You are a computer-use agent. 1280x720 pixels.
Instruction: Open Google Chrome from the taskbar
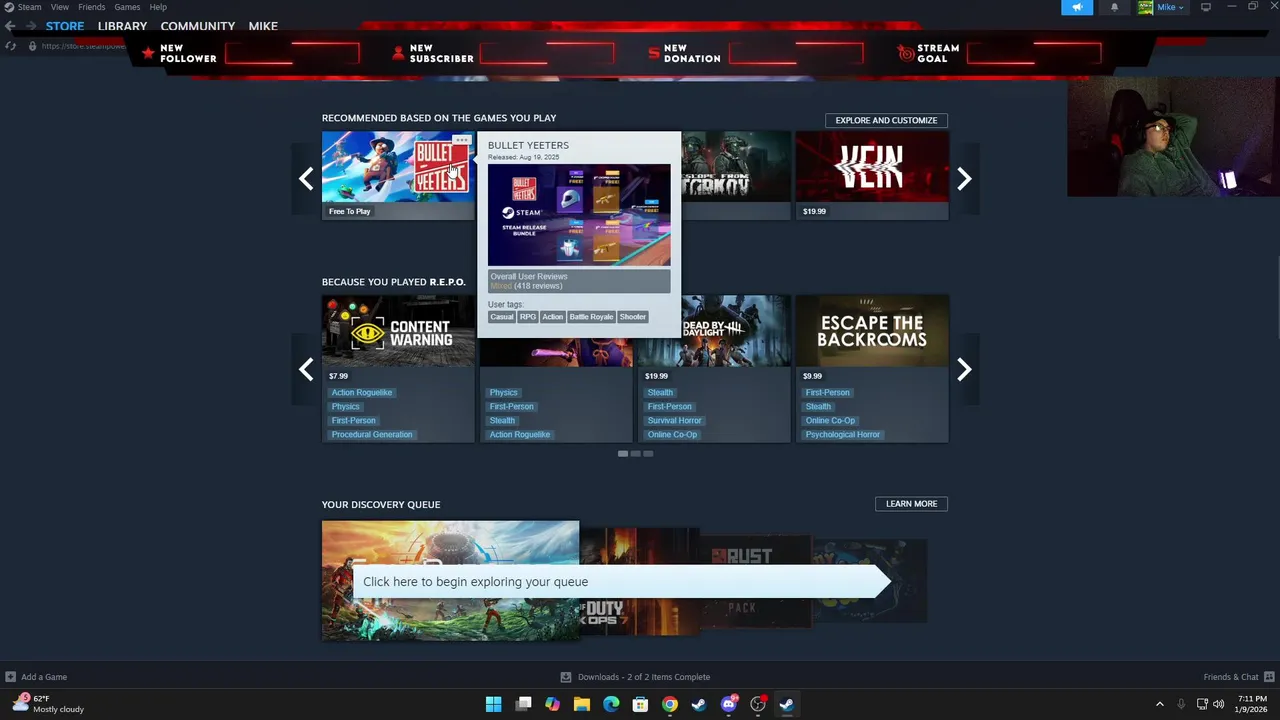point(669,704)
